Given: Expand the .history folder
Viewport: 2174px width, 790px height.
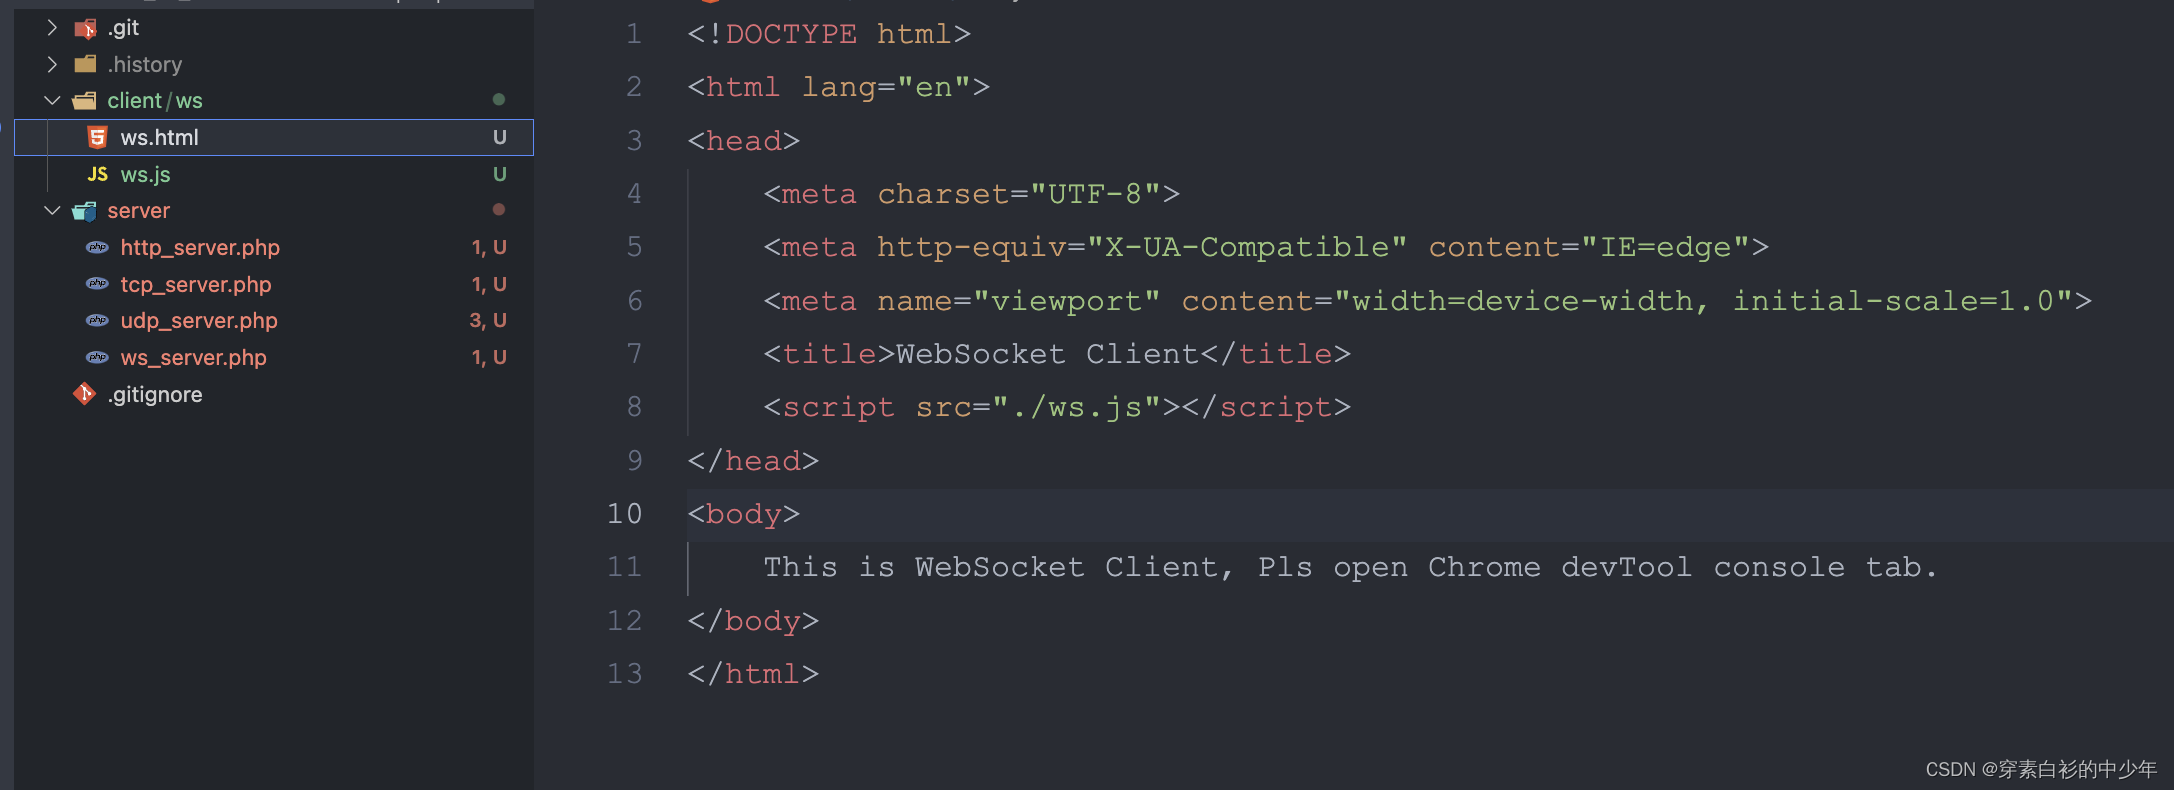Looking at the screenshot, I should pos(52,63).
